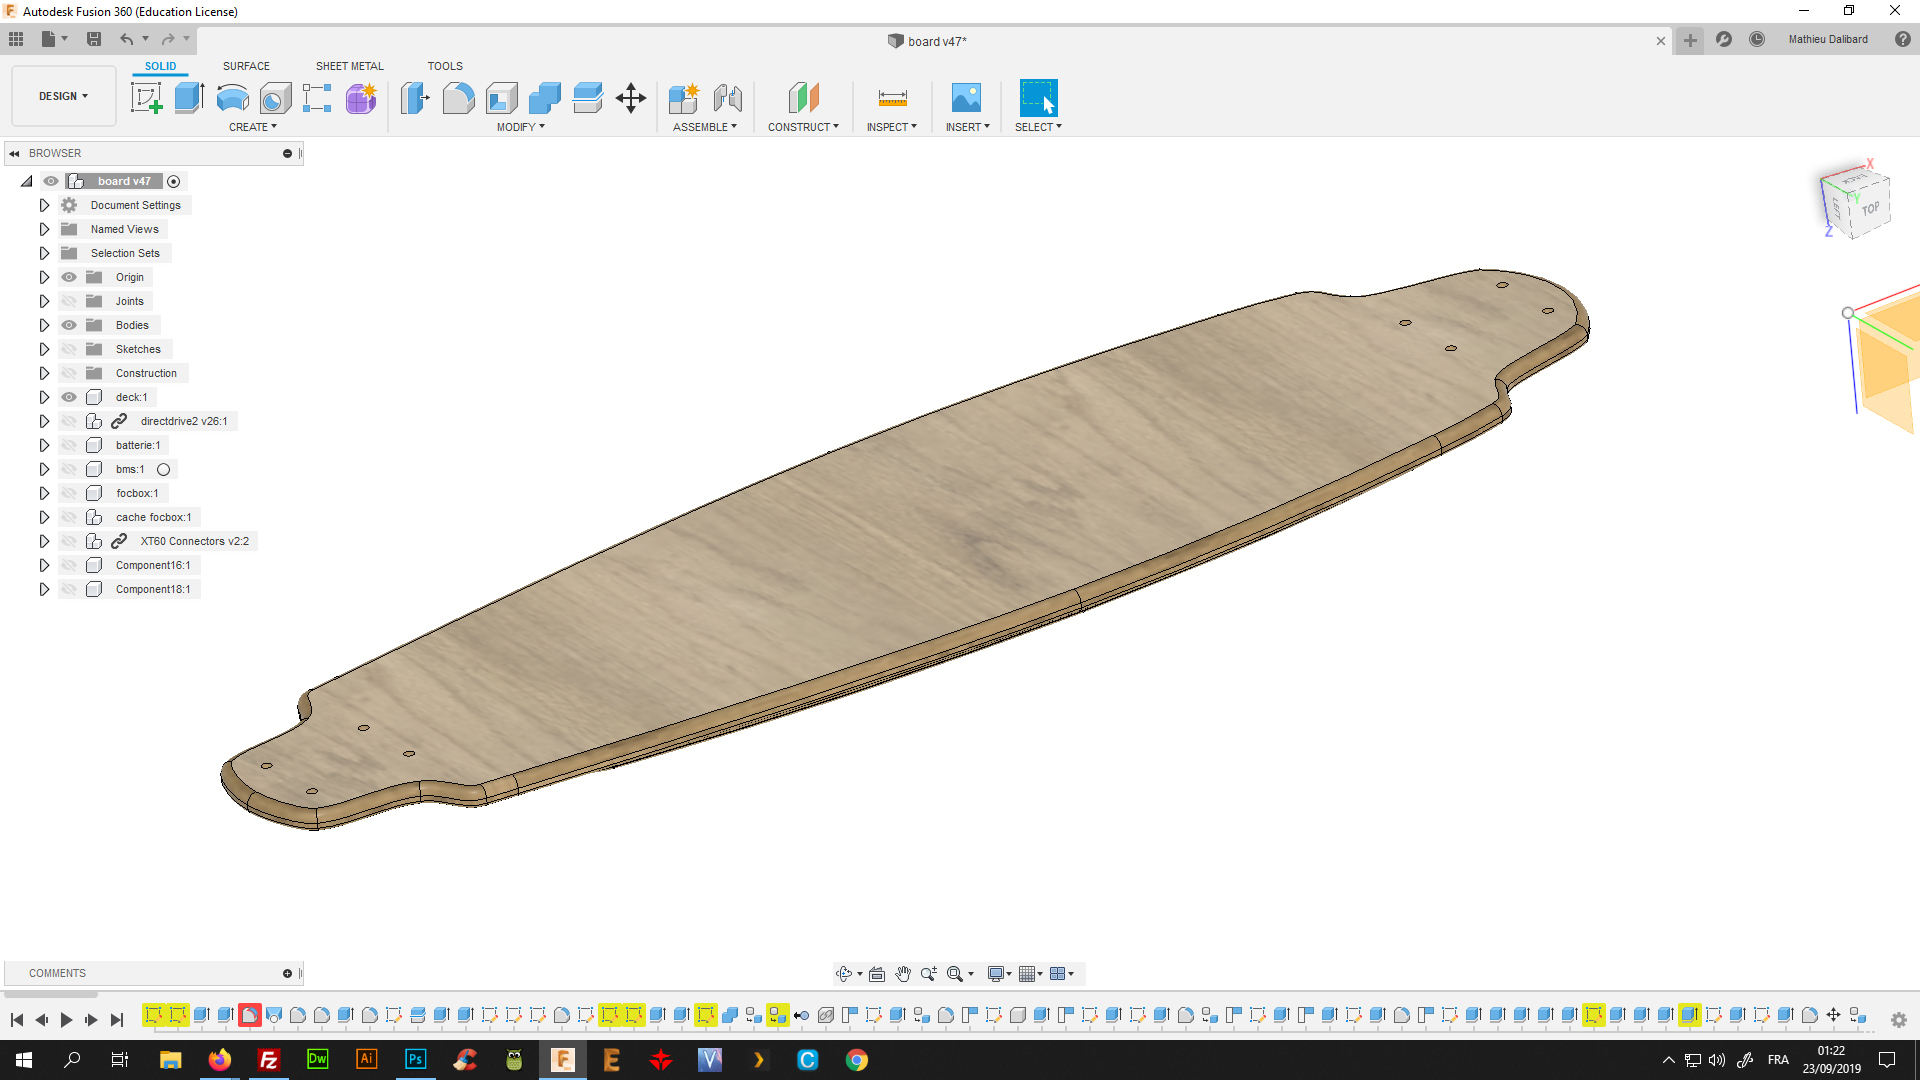Click the Fillet tool icon
1920x1080 pixels.
pyautogui.click(x=458, y=98)
